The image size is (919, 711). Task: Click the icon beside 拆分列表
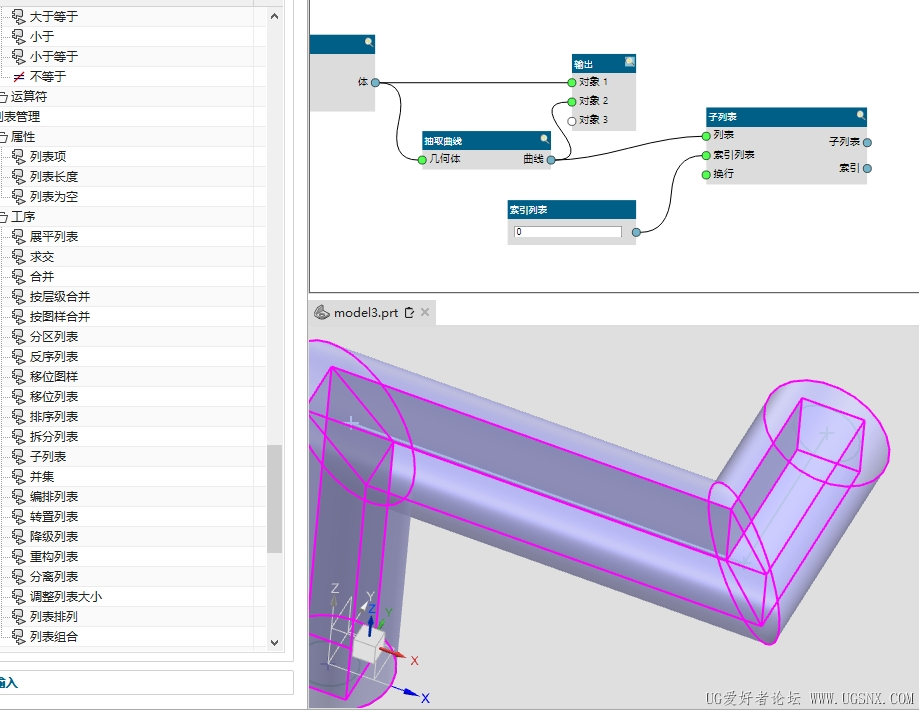pos(19,437)
